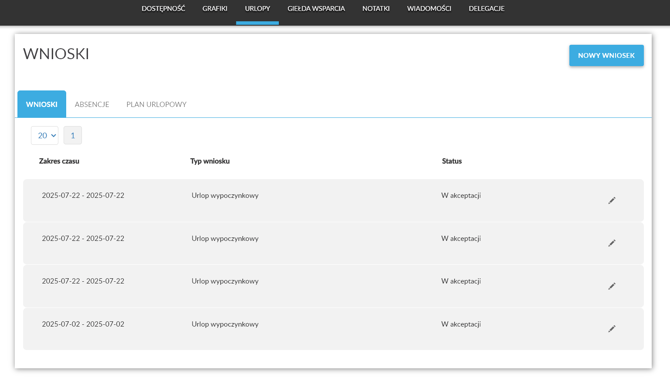The width and height of the screenshot is (670, 377).
Task: Open DOSTĘPNOŚĆ in top navigation
Action: pos(163,9)
